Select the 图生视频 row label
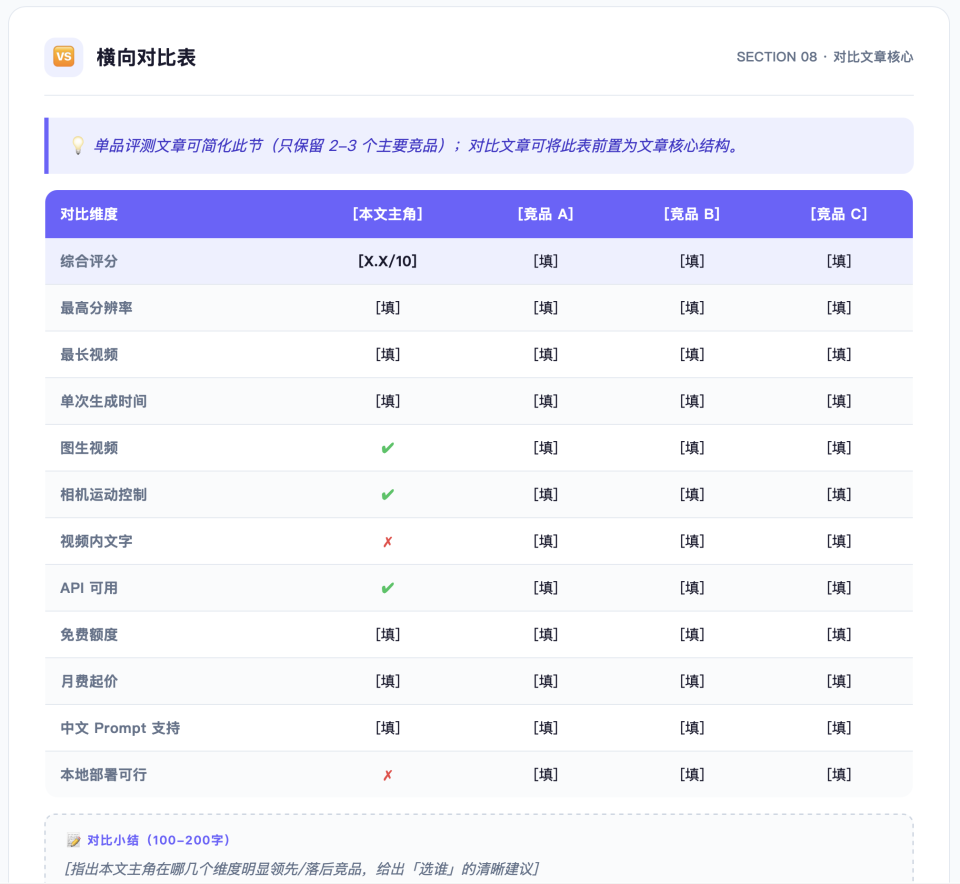This screenshot has width=960, height=884. click(89, 448)
